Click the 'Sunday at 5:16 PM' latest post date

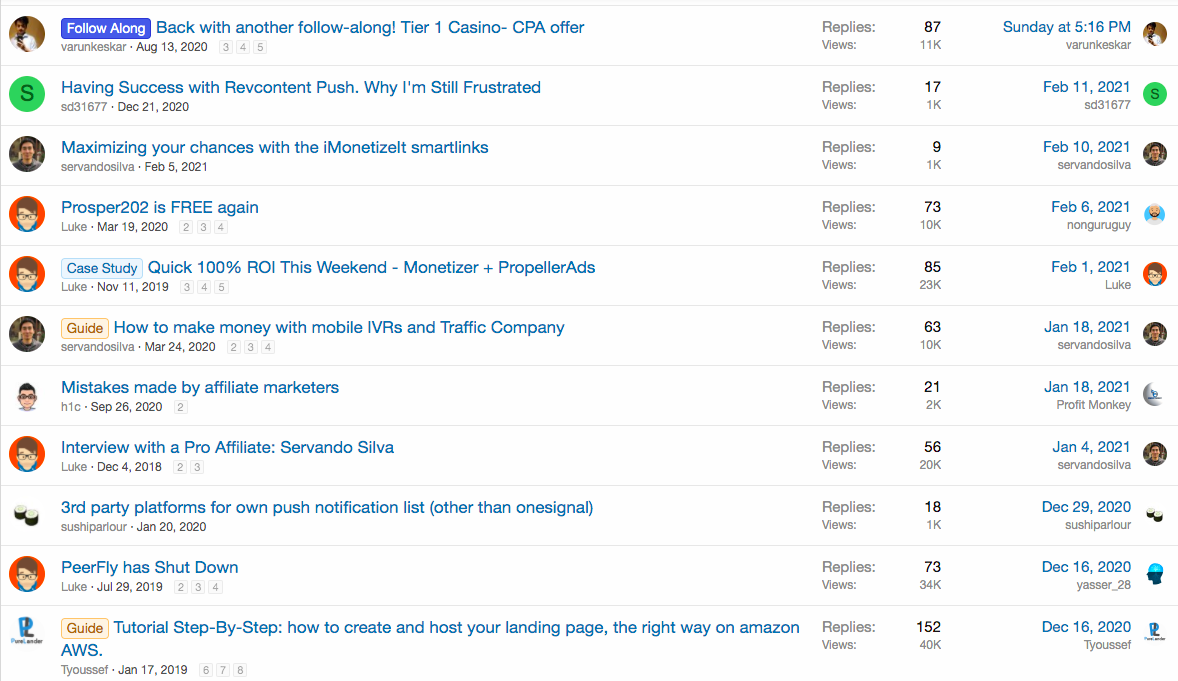tap(1066, 27)
